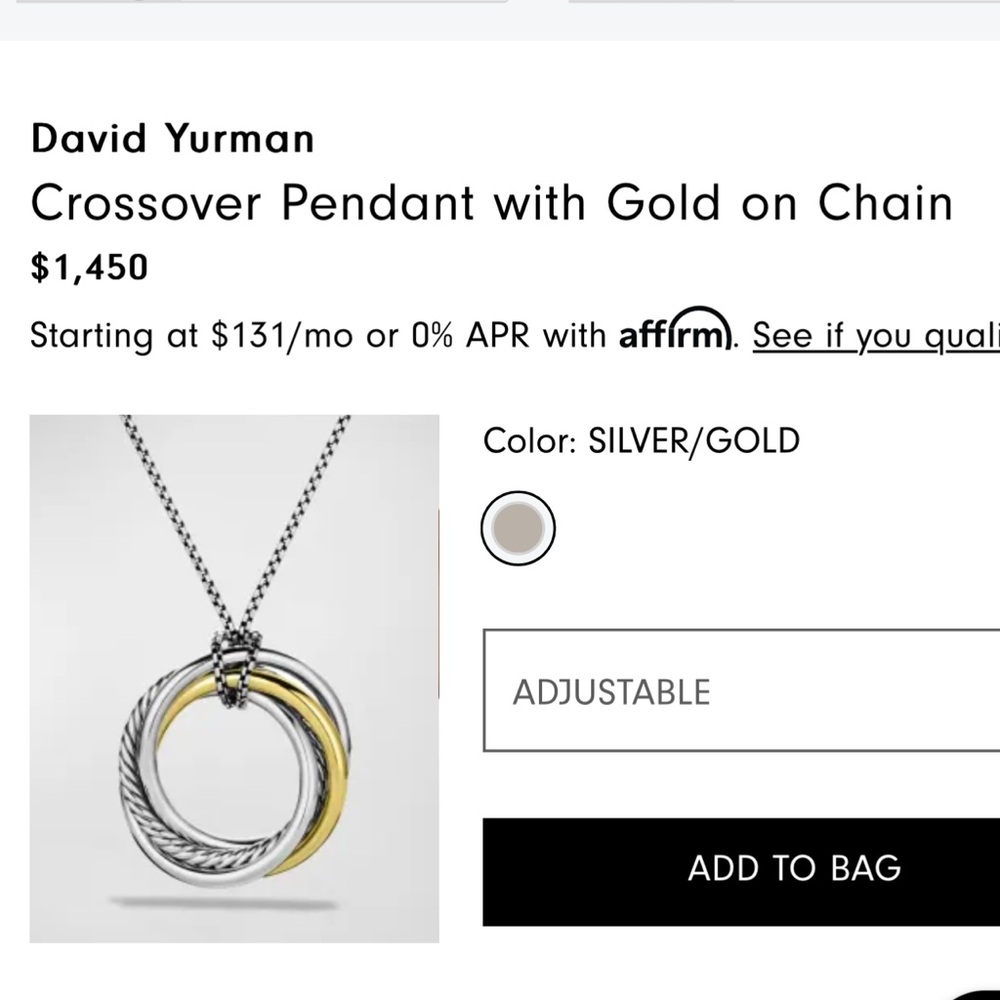Click the David Yurman brand name
The image size is (1000, 1000).
pyautogui.click(x=172, y=137)
